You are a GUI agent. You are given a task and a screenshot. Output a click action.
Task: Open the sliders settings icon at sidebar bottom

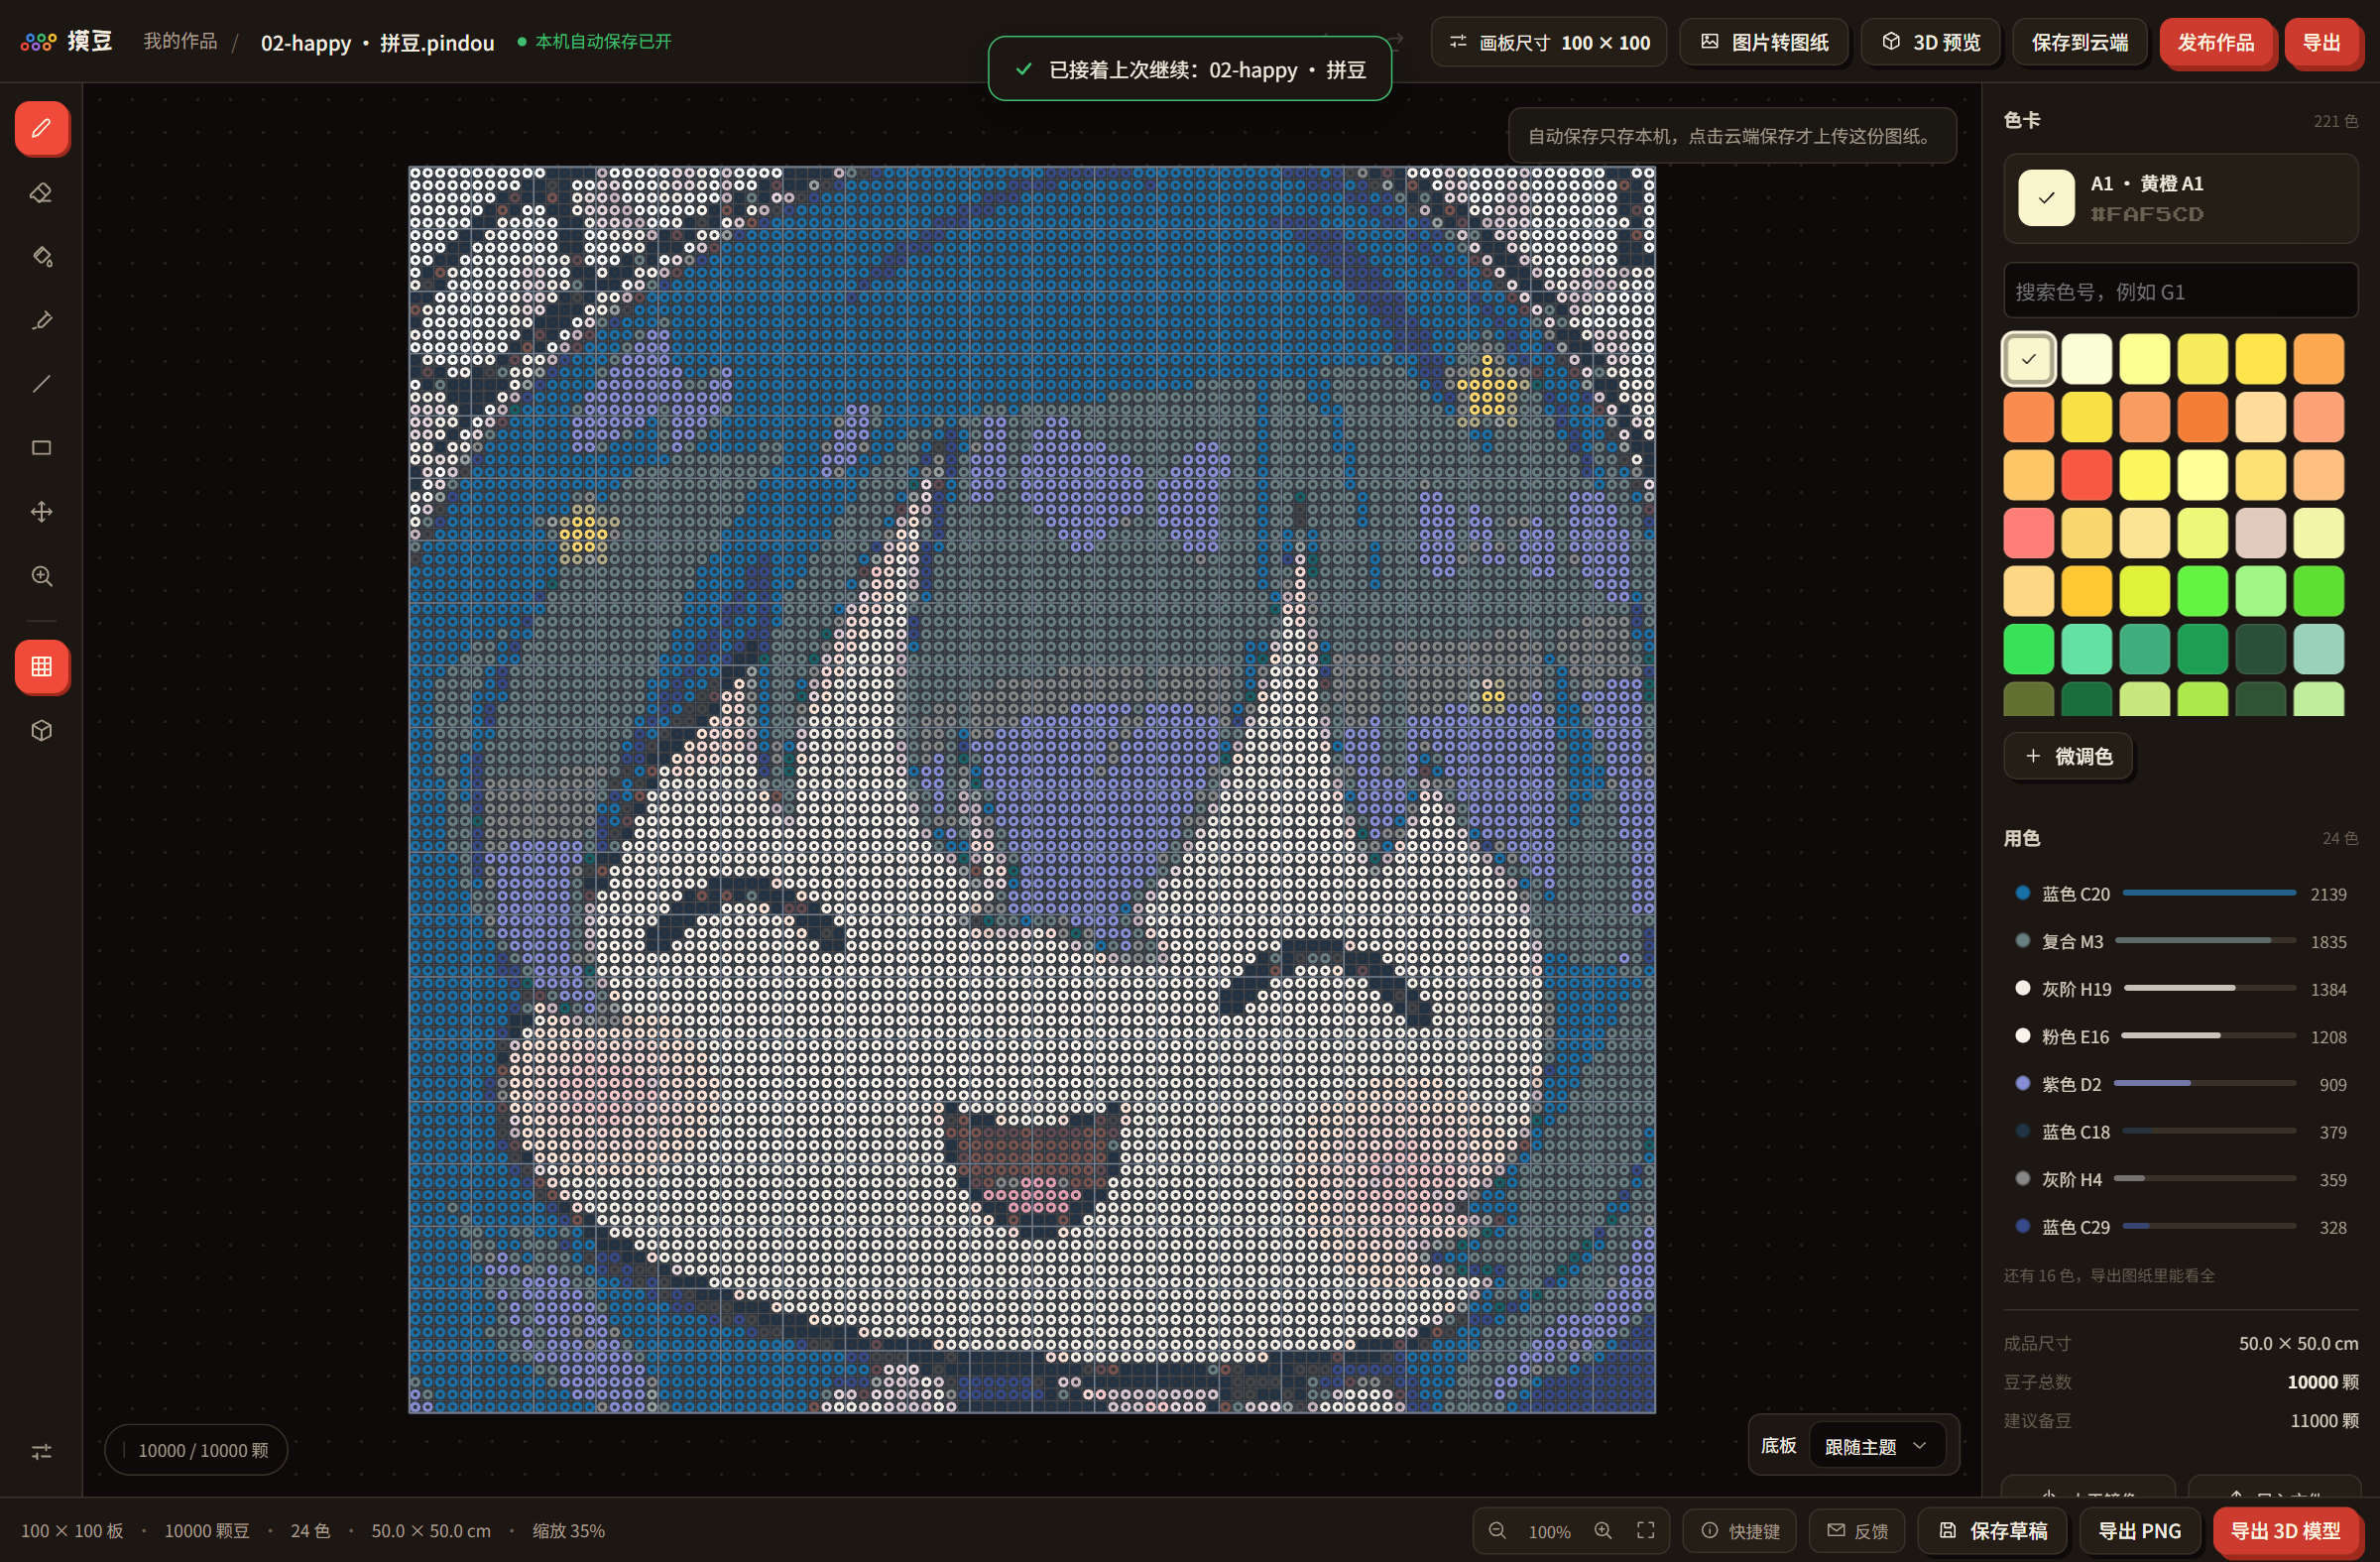click(42, 1451)
